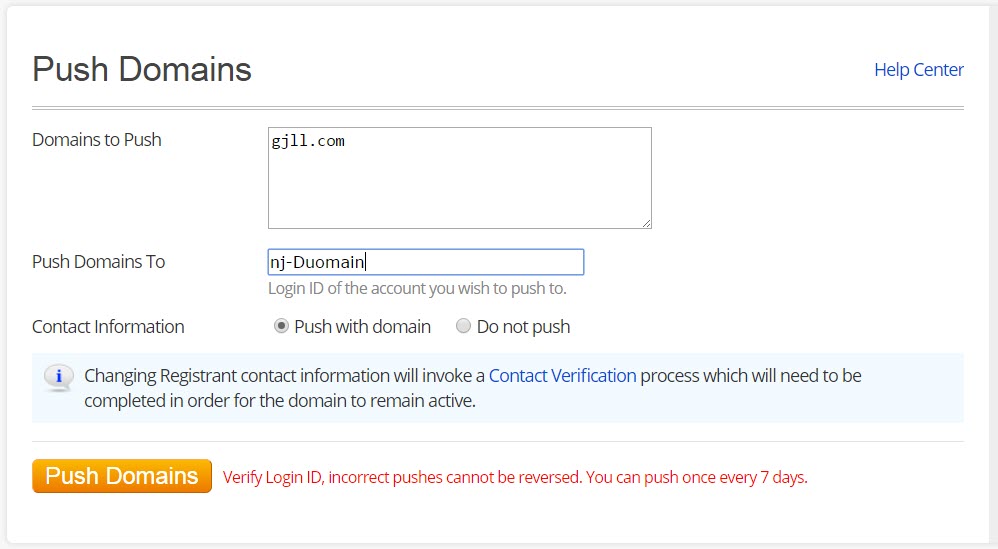The width and height of the screenshot is (998, 549).
Task: Click the "You can push once every 7 days" text
Action: 696,478
